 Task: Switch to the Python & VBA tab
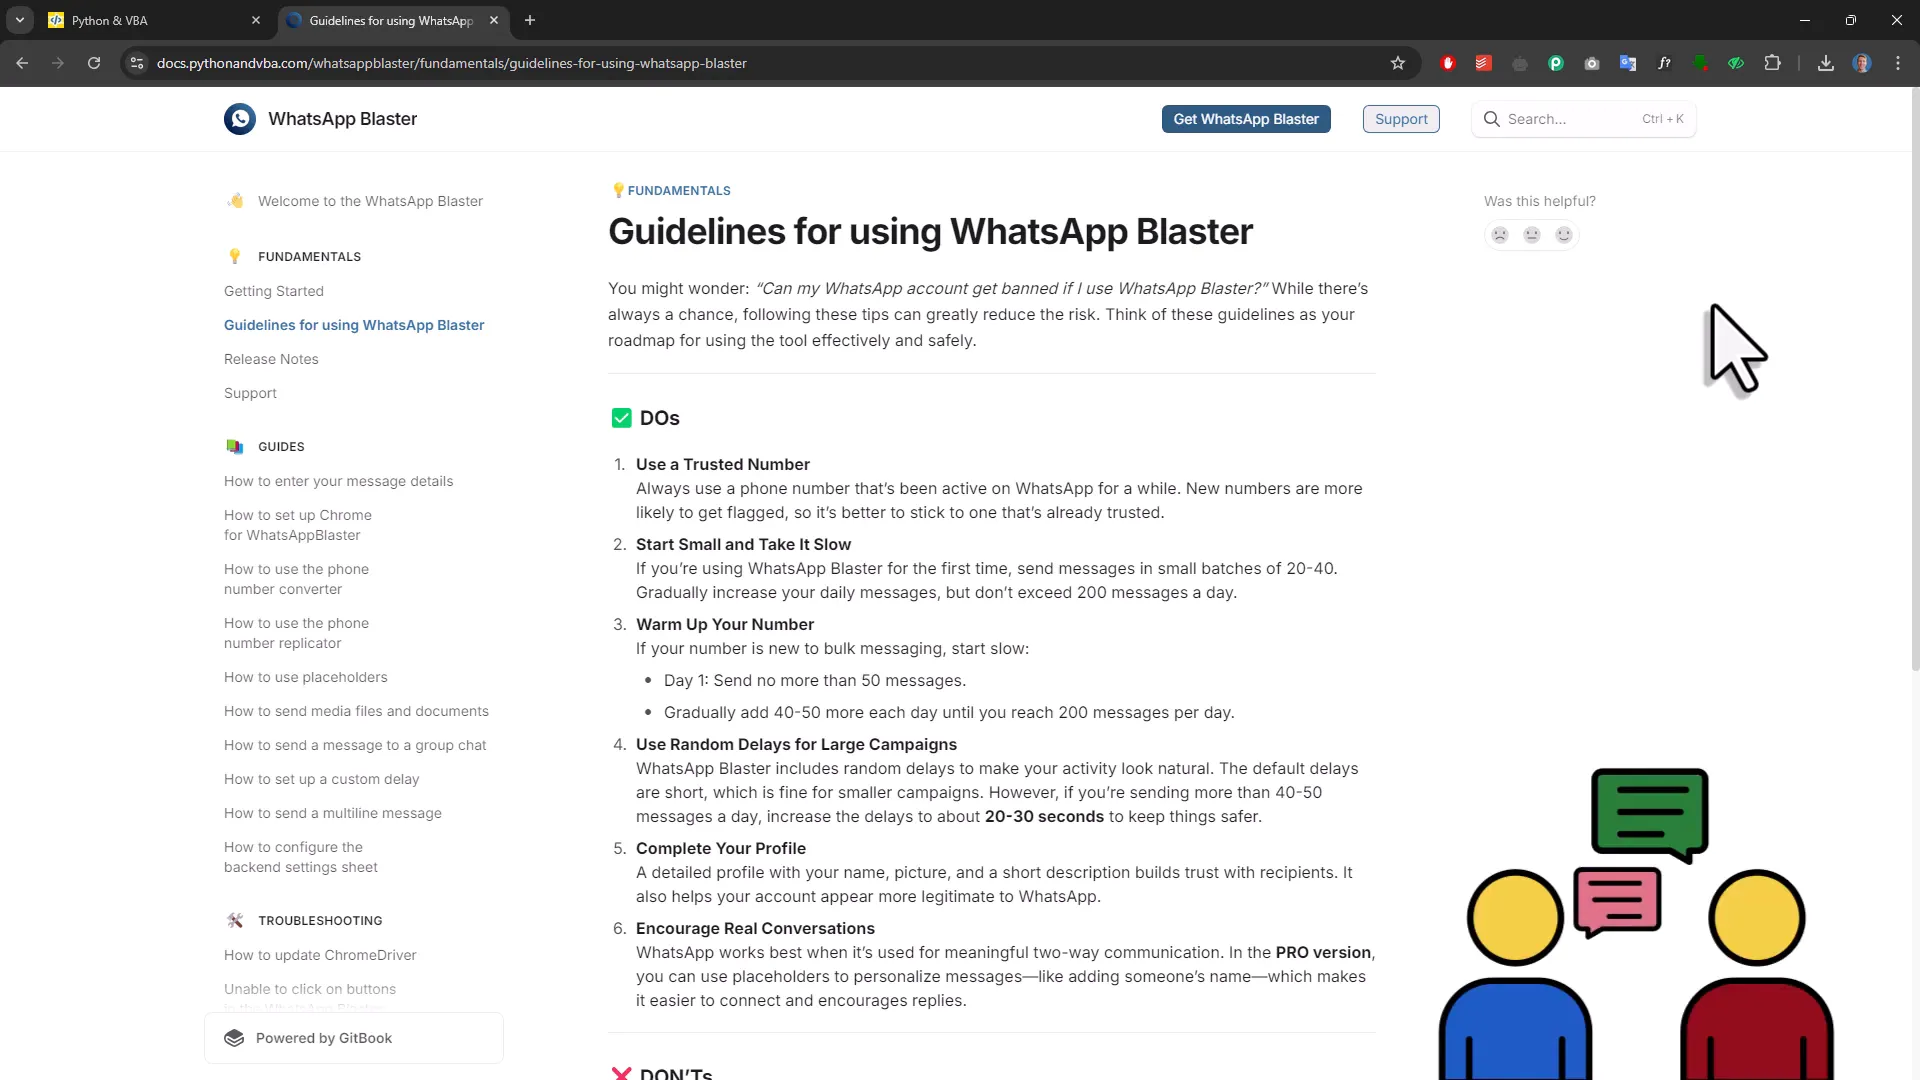[155, 20]
